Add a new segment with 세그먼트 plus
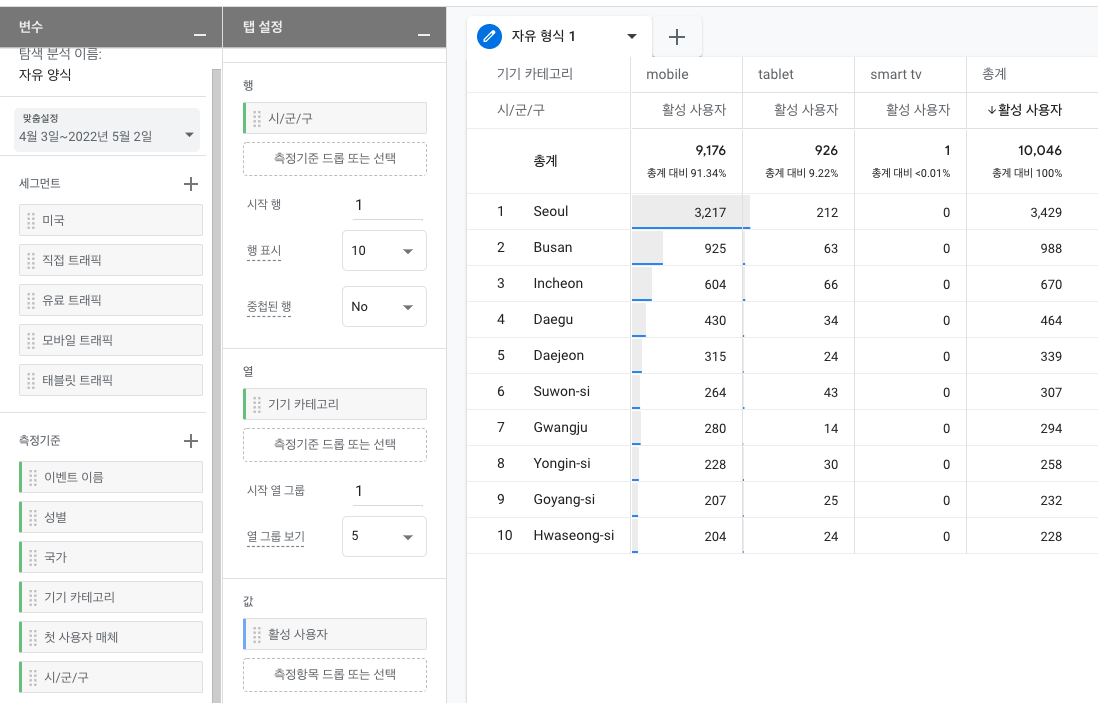The width and height of the screenshot is (1098, 703). click(x=190, y=184)
